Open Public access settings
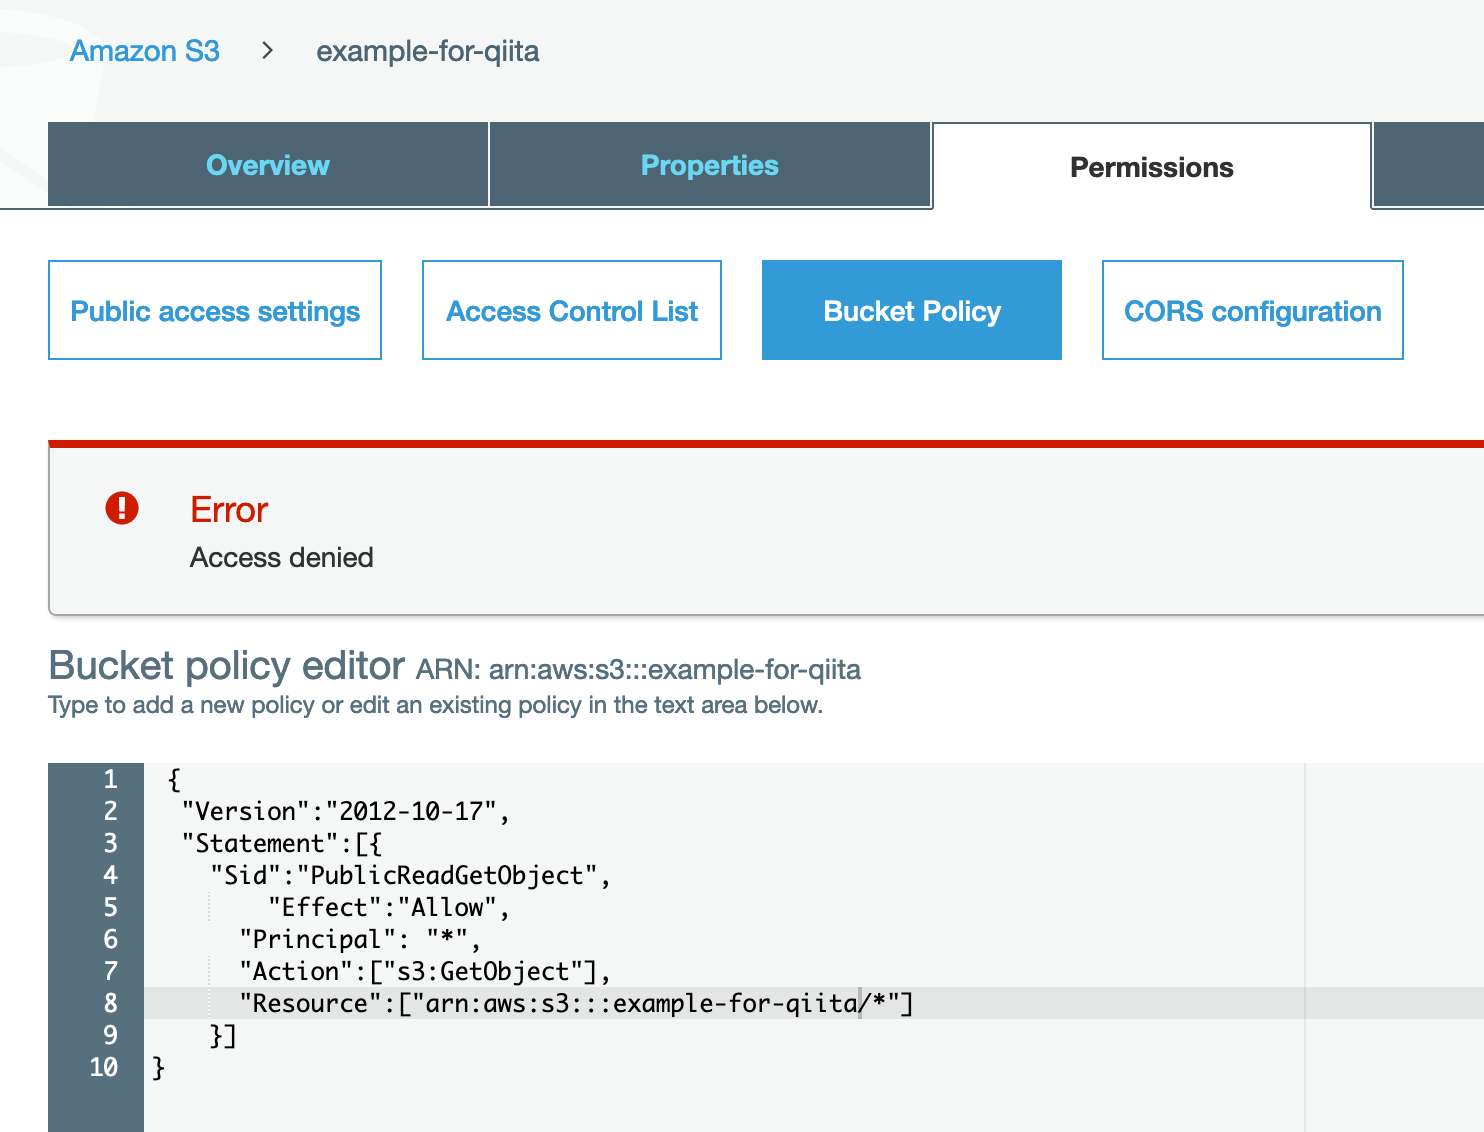Screen dimensions: 1484x1132 215,310
